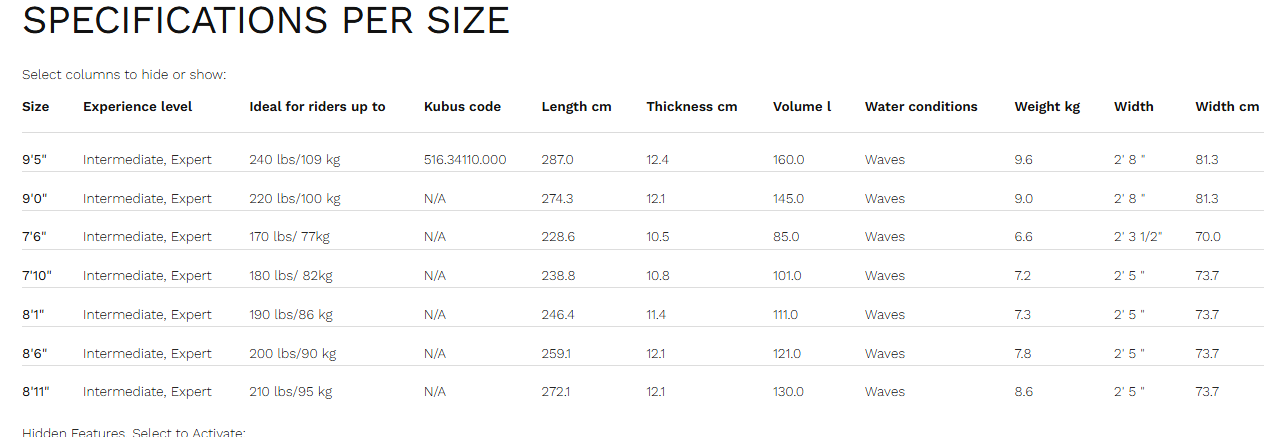Viewport: 1282px width, 437px height.
Task: Select the 7'6" size row label
Action: (34, 237)
